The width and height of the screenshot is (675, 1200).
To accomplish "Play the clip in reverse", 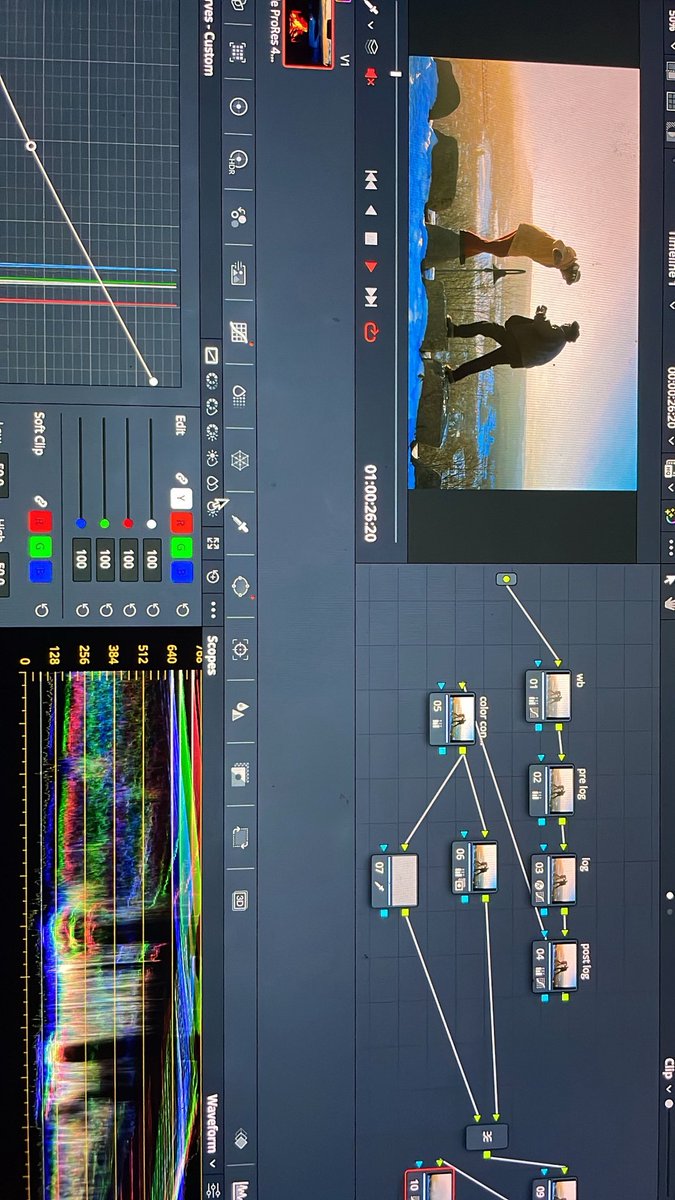I will tap(371, 211).
